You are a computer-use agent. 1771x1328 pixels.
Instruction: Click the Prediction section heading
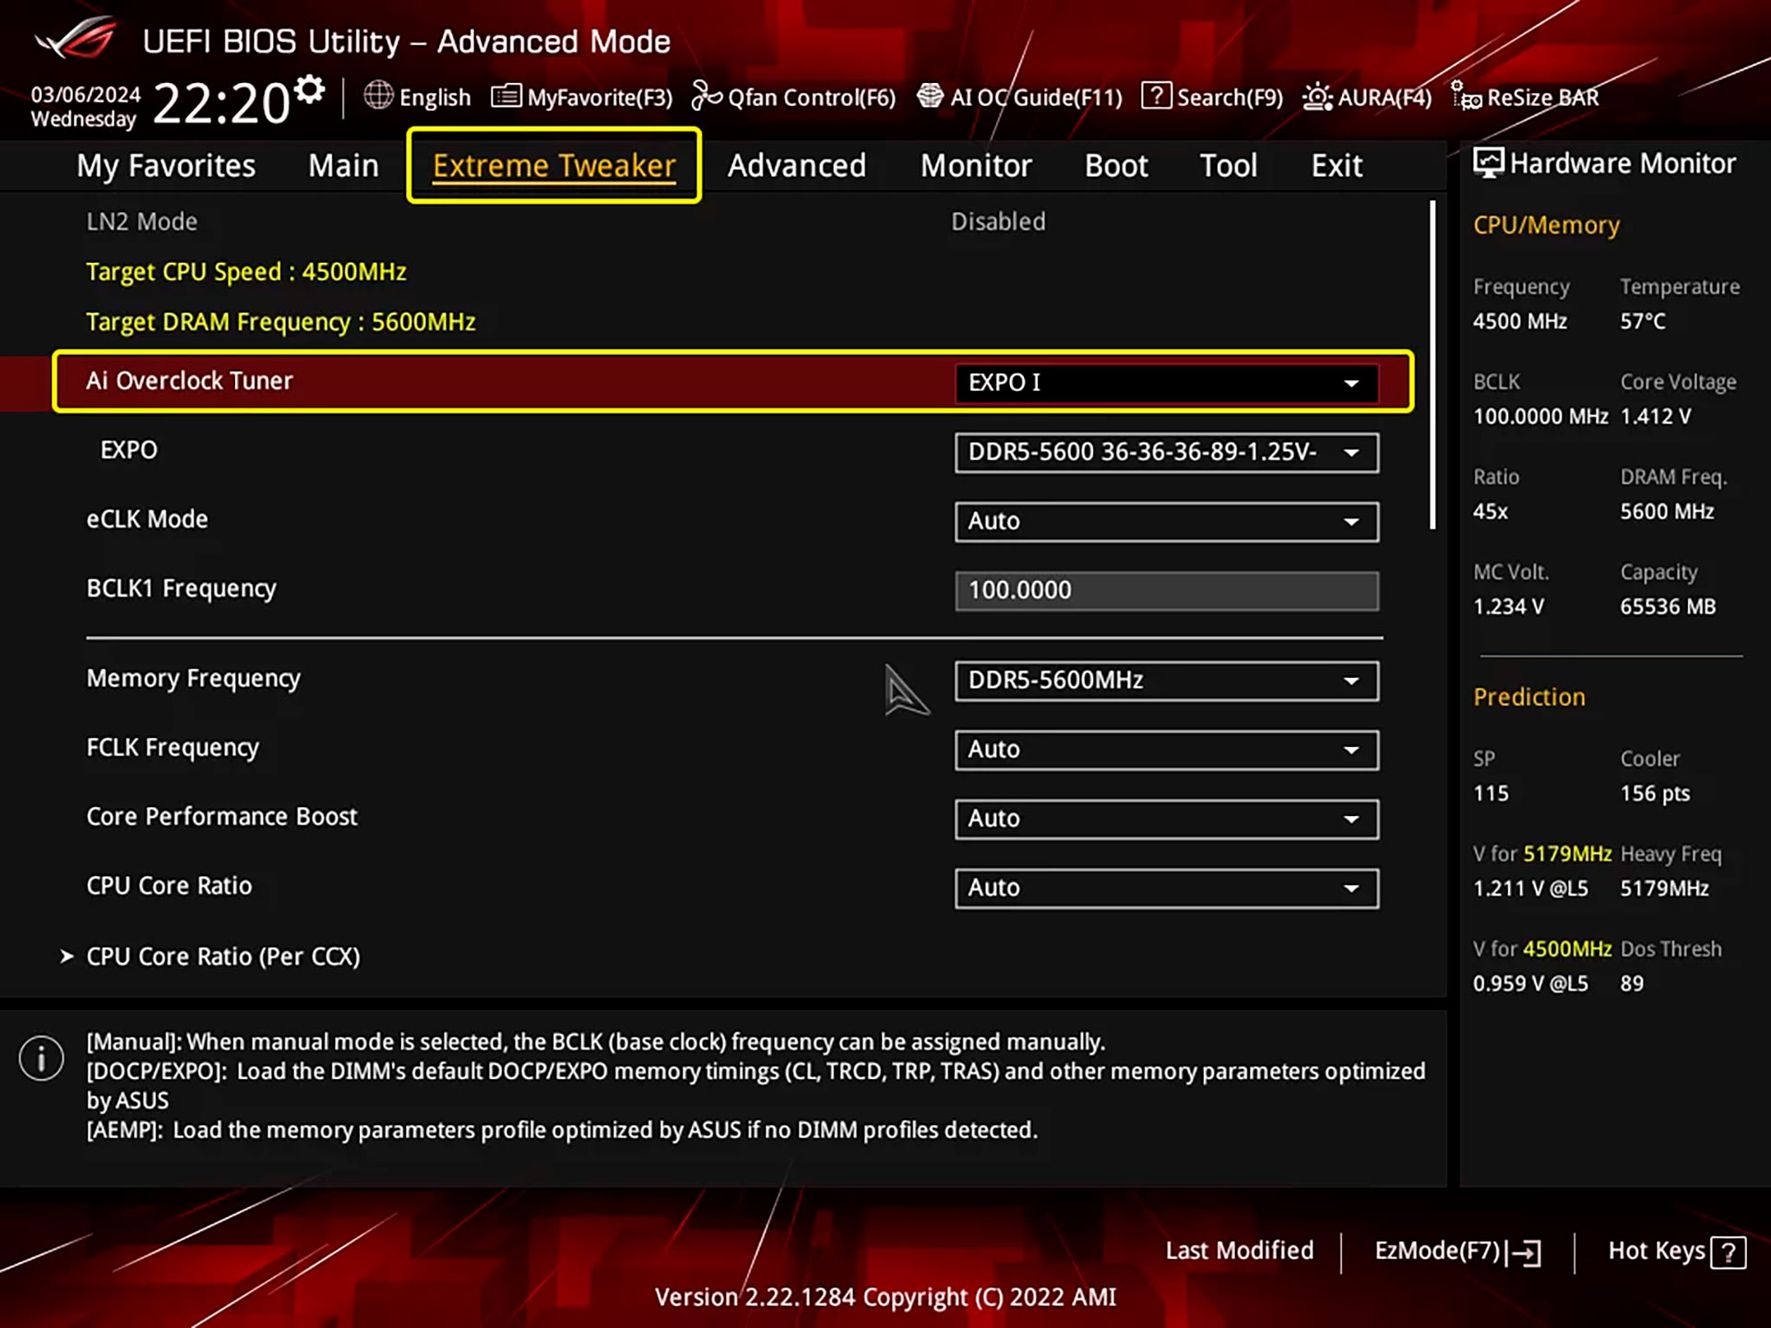coord(1529,697)
